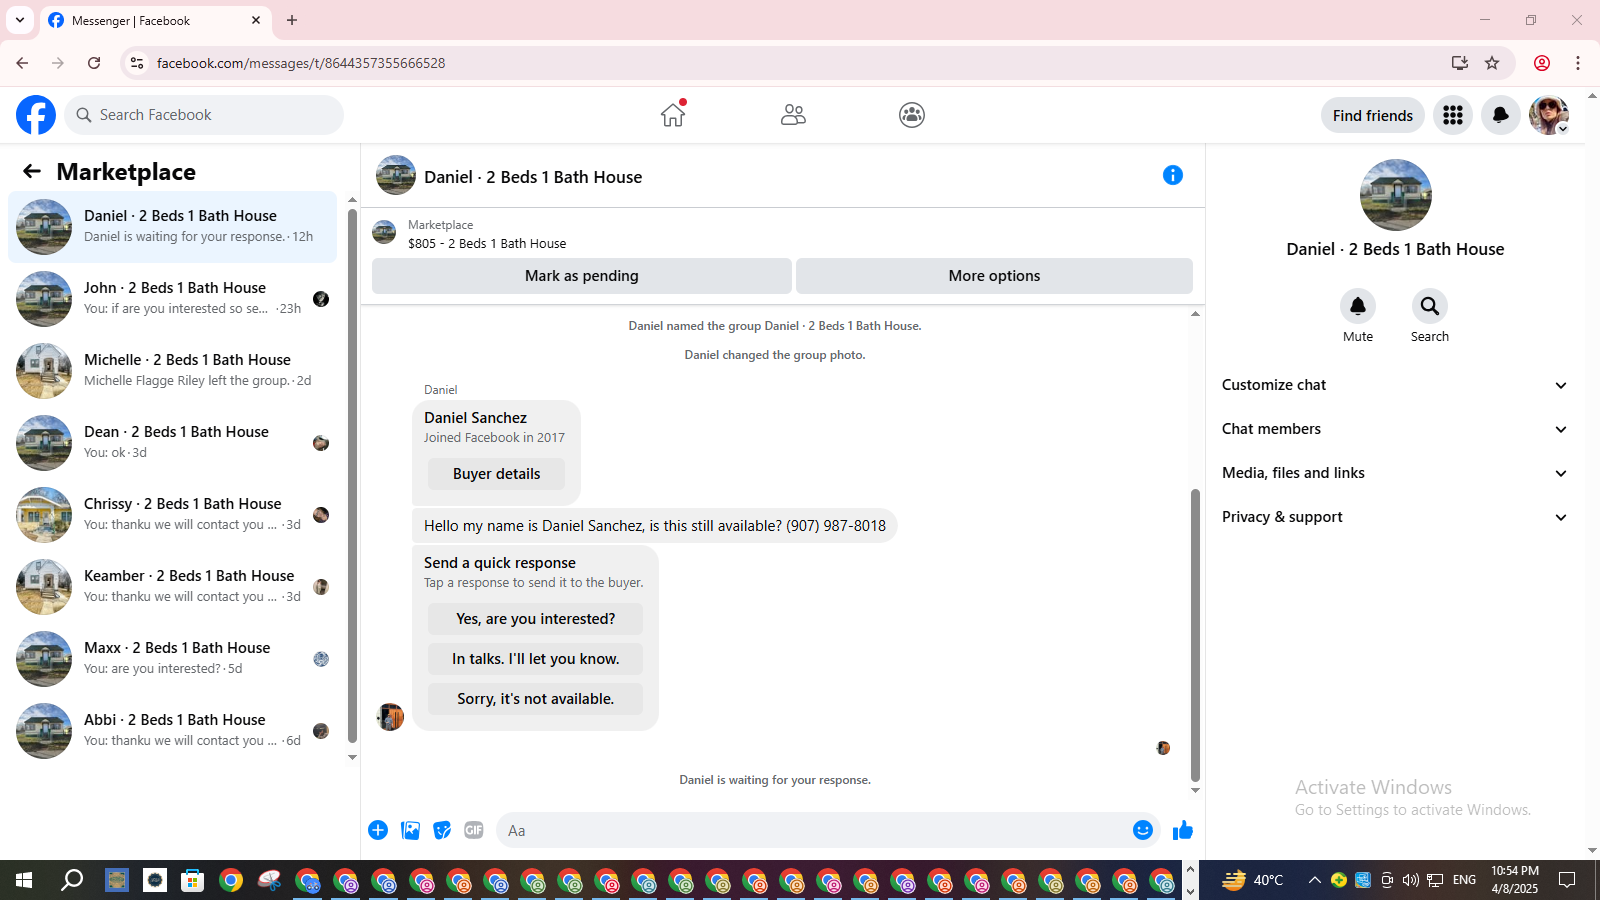Open John · 2 Beds 1 Bath House chat
1600x900 pixels.
click(173, 299)
